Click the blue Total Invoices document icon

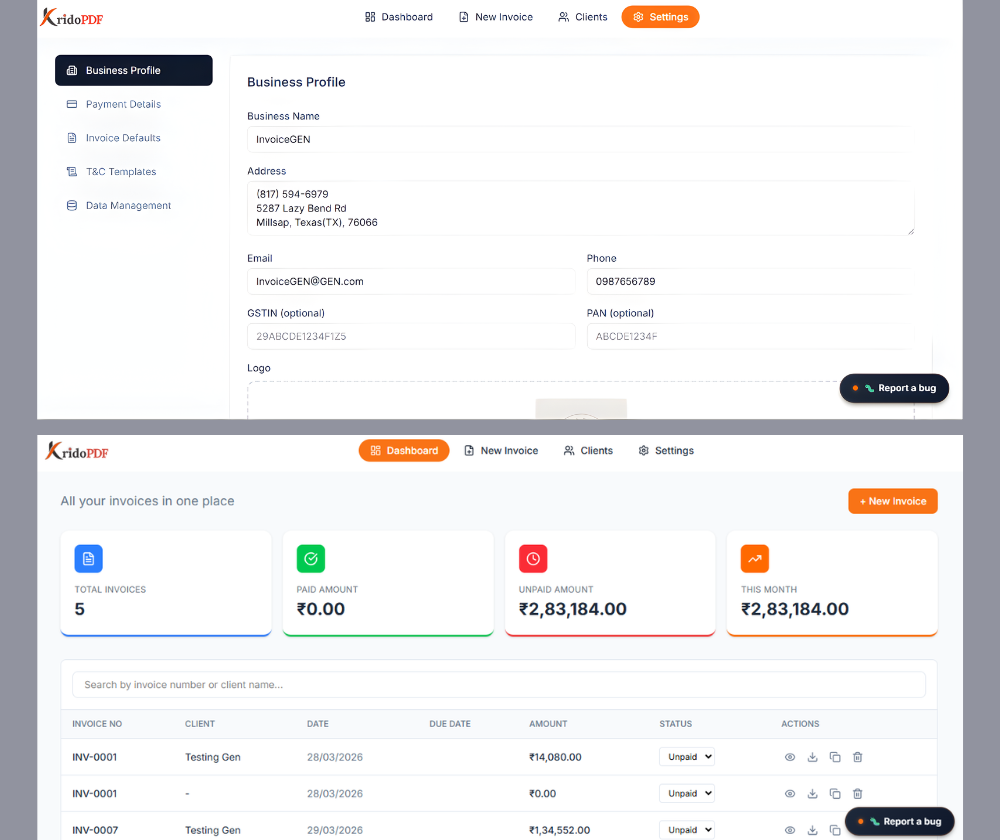[89, 559]
